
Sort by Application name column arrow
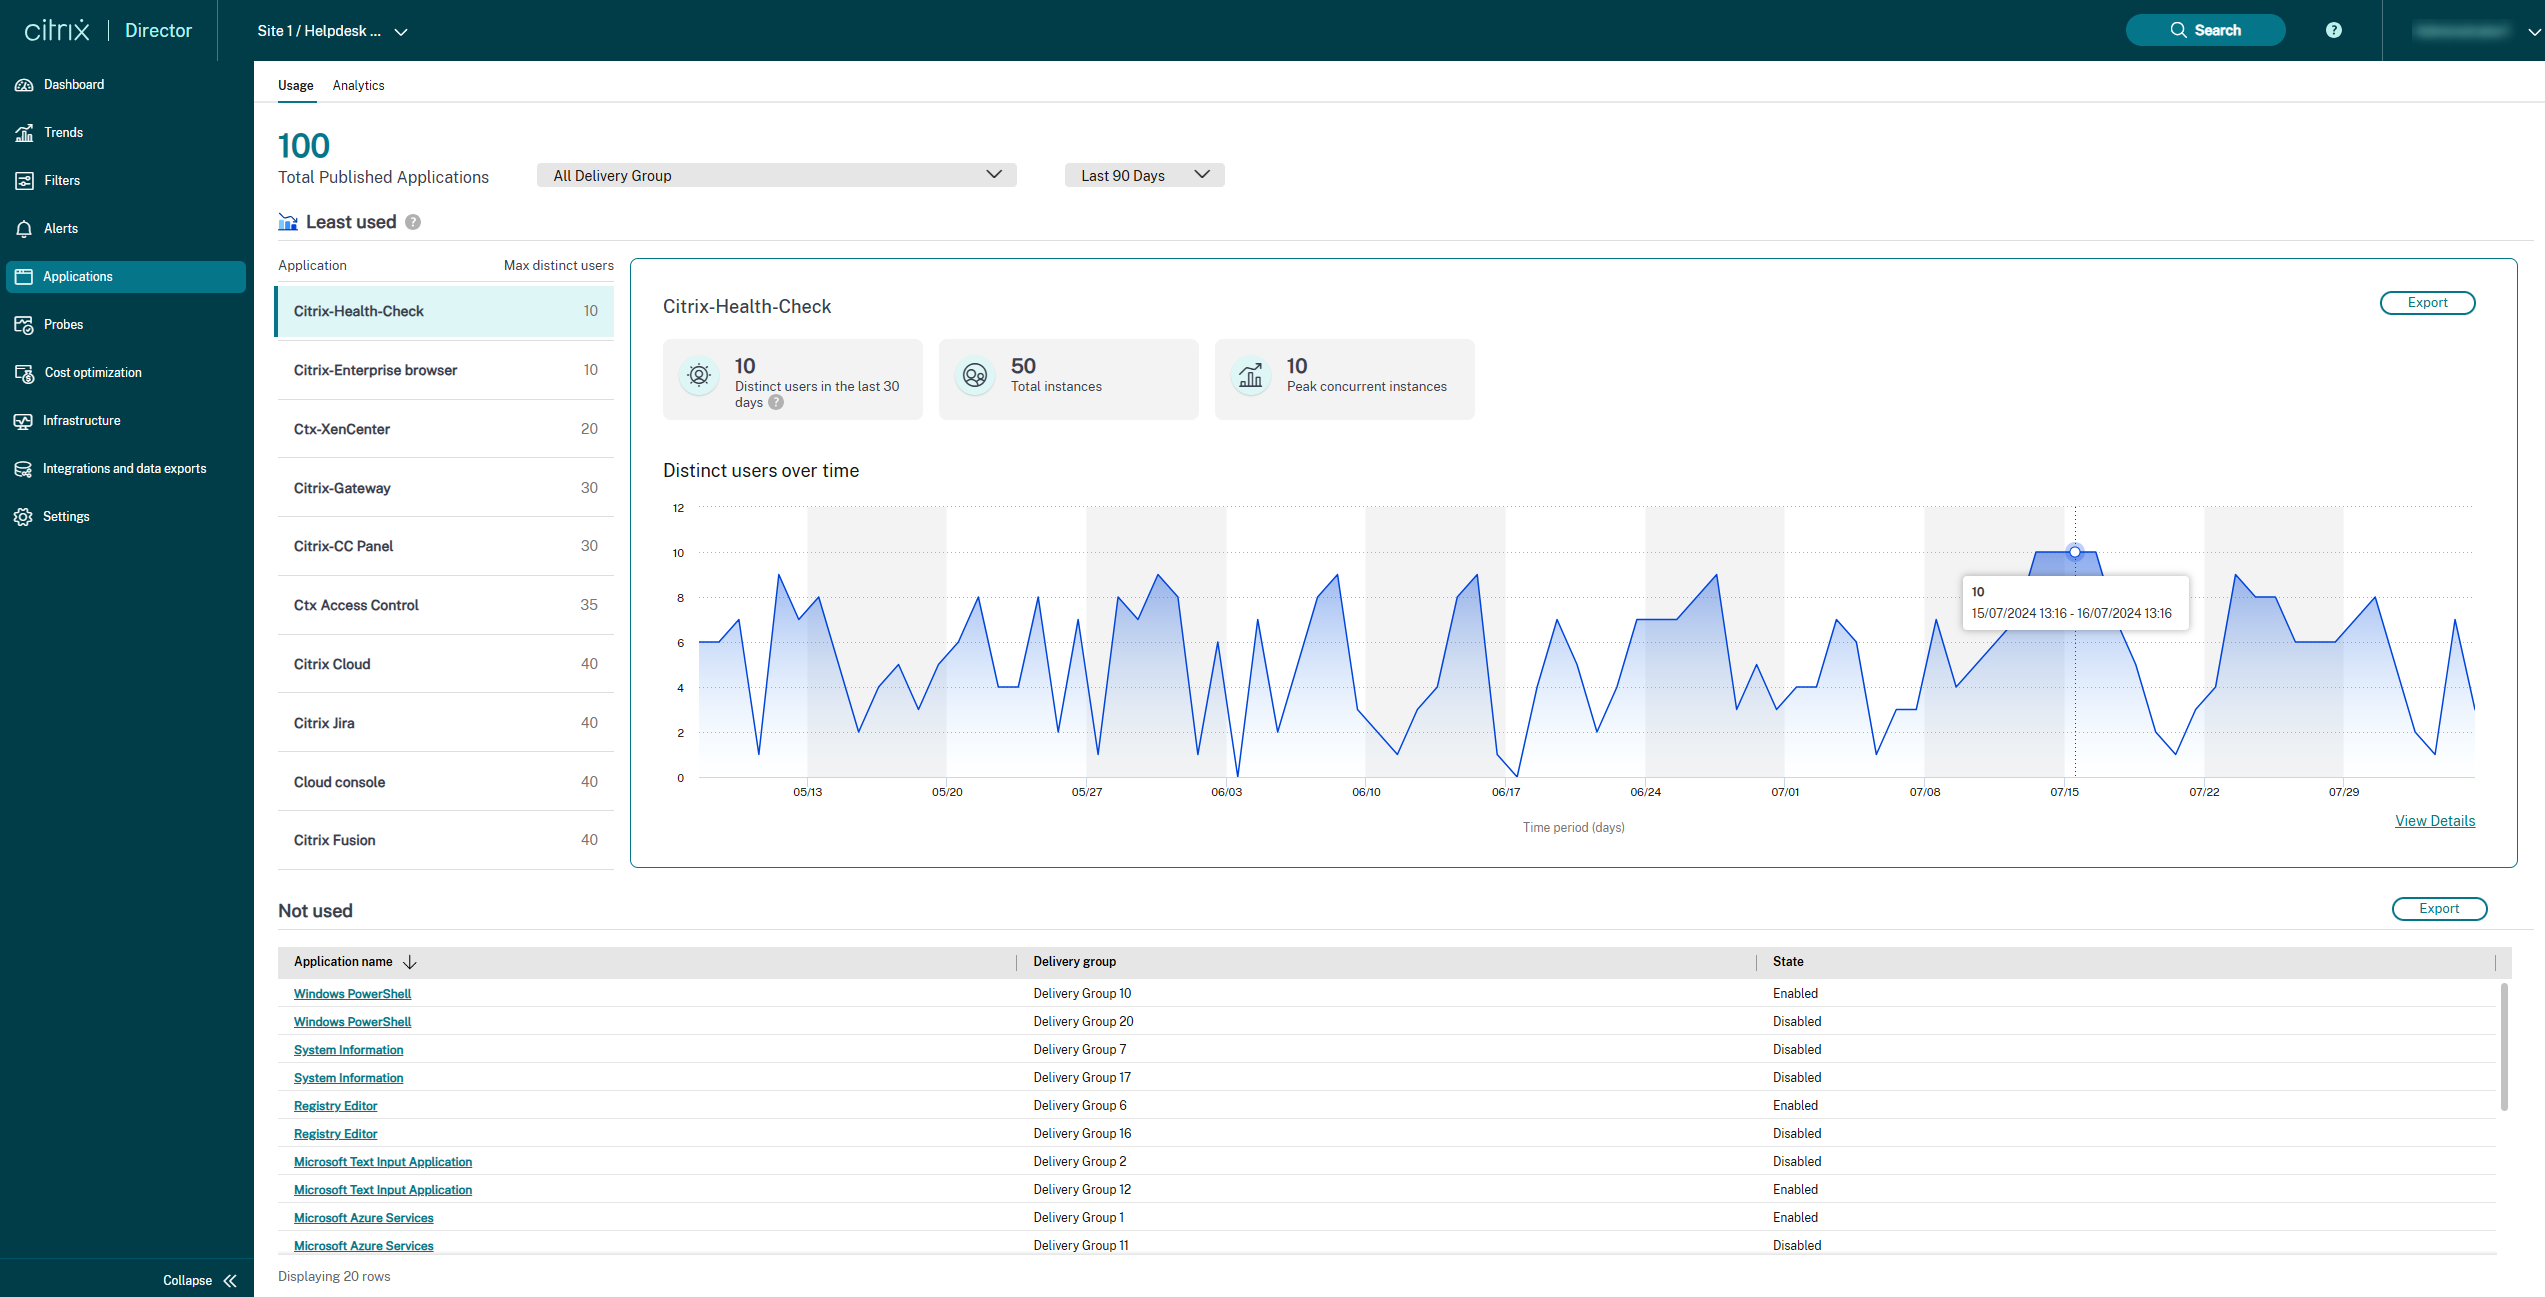tap(409, 962)
